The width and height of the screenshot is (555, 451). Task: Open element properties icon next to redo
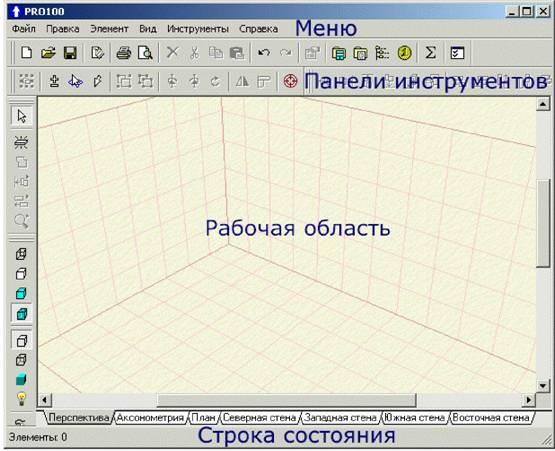pos(312,53)
